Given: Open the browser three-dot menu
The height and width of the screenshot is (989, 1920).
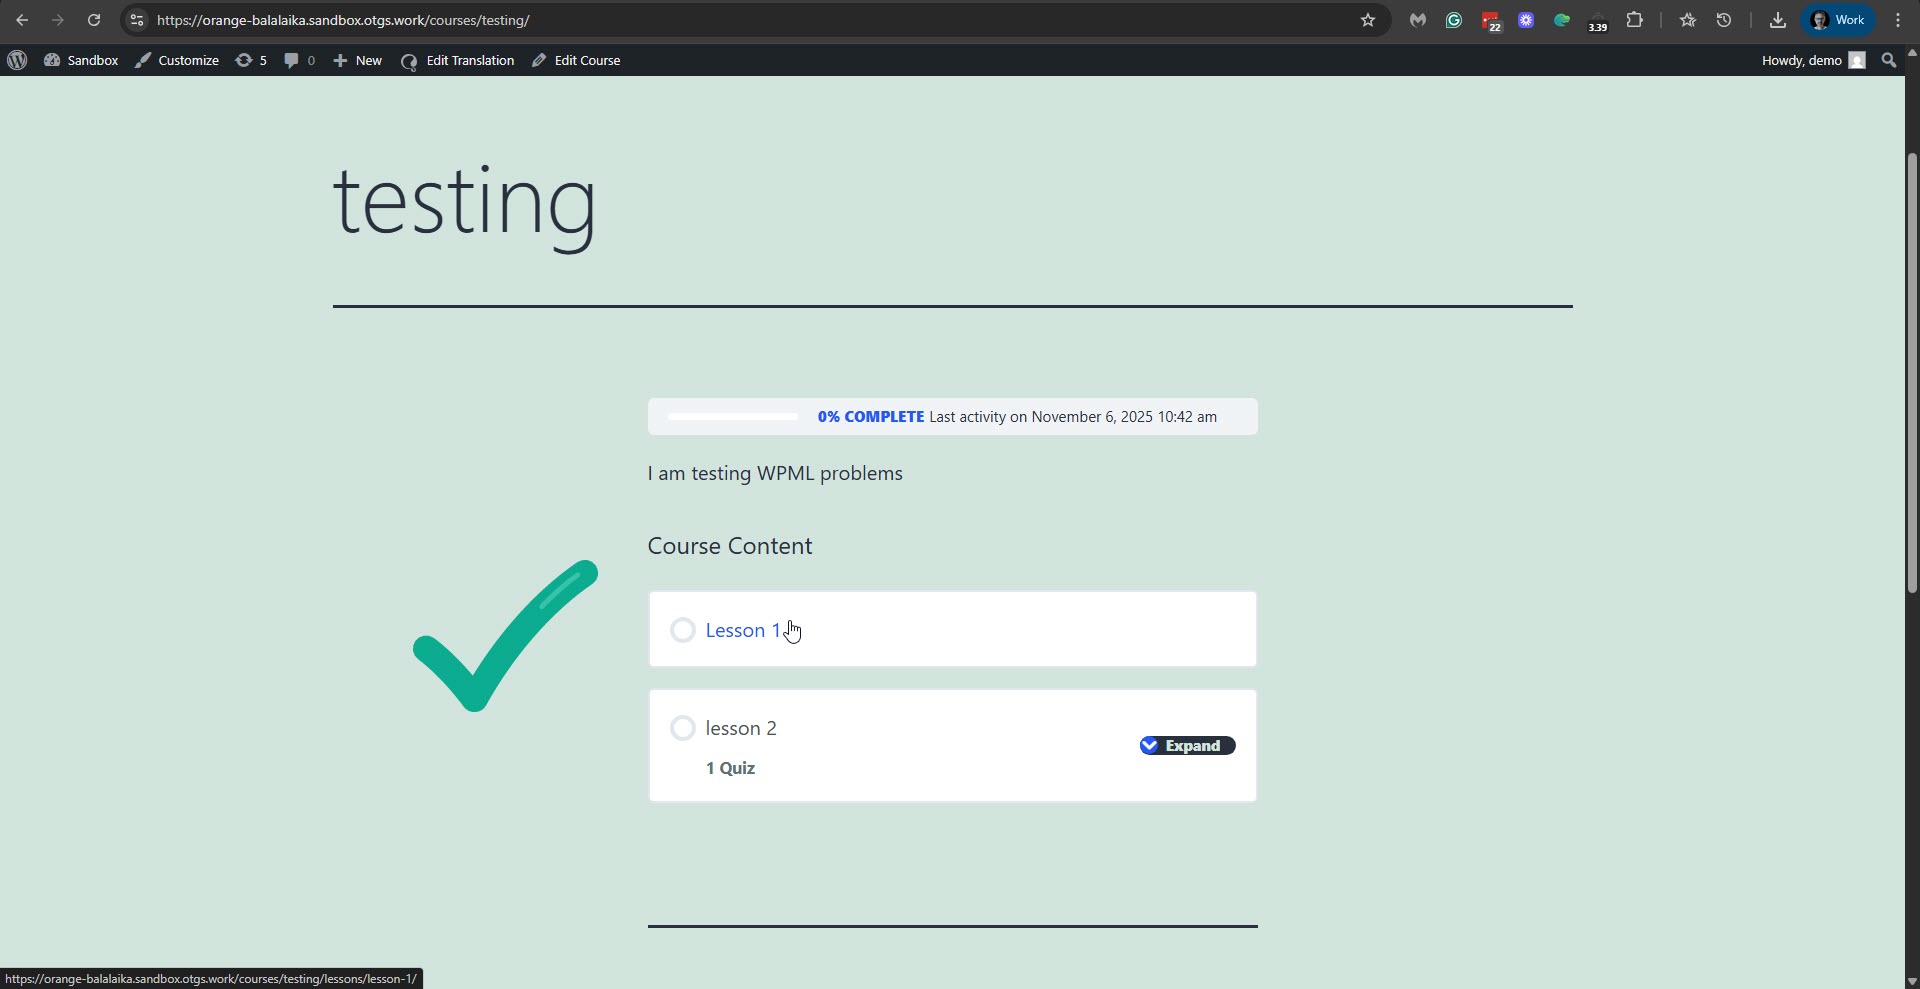Looking at the screenshot, I should coord(1898,20).
